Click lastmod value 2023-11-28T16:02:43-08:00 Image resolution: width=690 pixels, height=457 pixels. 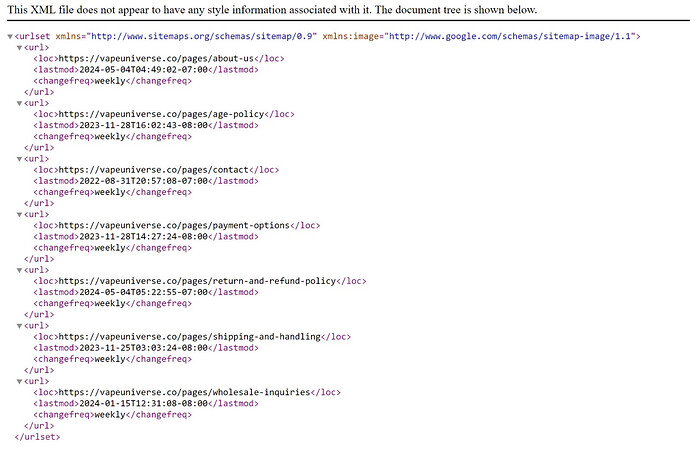143,125
